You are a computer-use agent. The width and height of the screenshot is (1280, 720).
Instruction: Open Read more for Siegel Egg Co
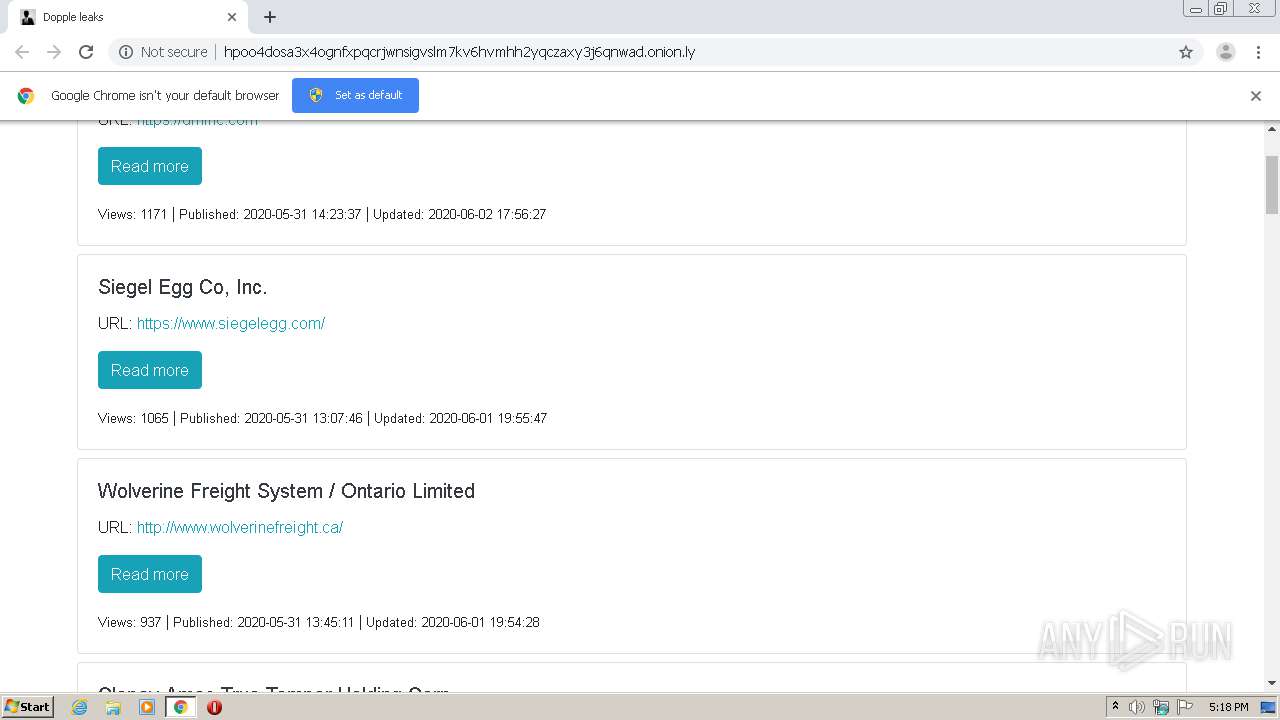point(150,370)
